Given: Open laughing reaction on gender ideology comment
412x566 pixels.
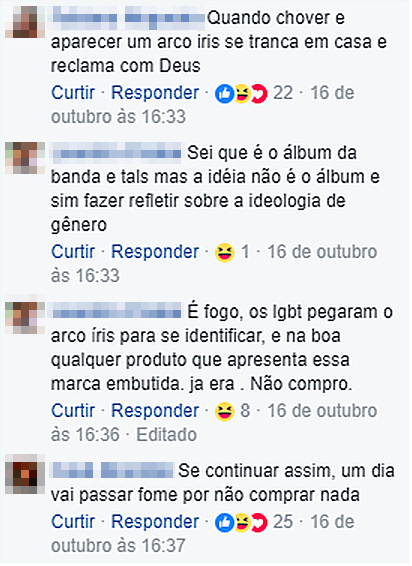Looking at the screenshot, I should (225, 252).
